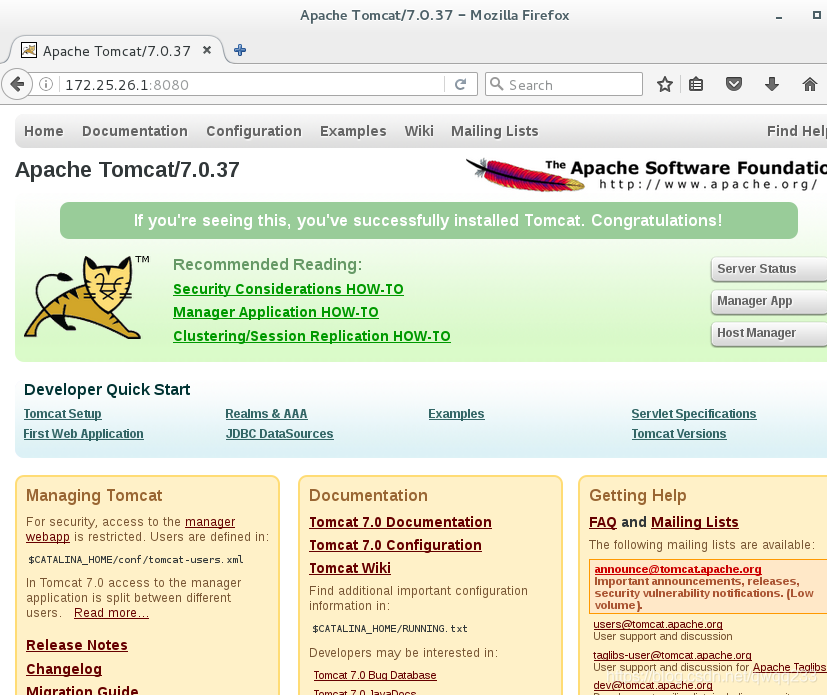827x695 pixels.
Task: Click the browser Back arrow button
Action: (17, 84)
